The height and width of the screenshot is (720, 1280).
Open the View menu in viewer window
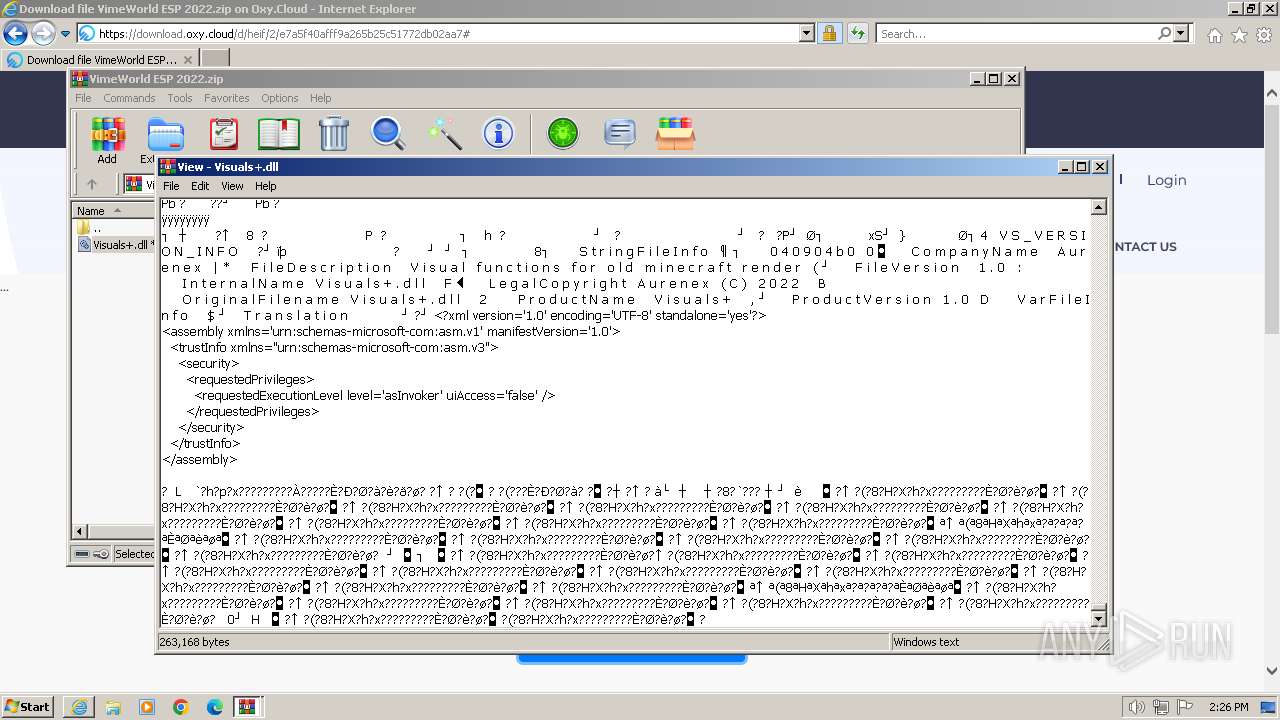(232, 186)
